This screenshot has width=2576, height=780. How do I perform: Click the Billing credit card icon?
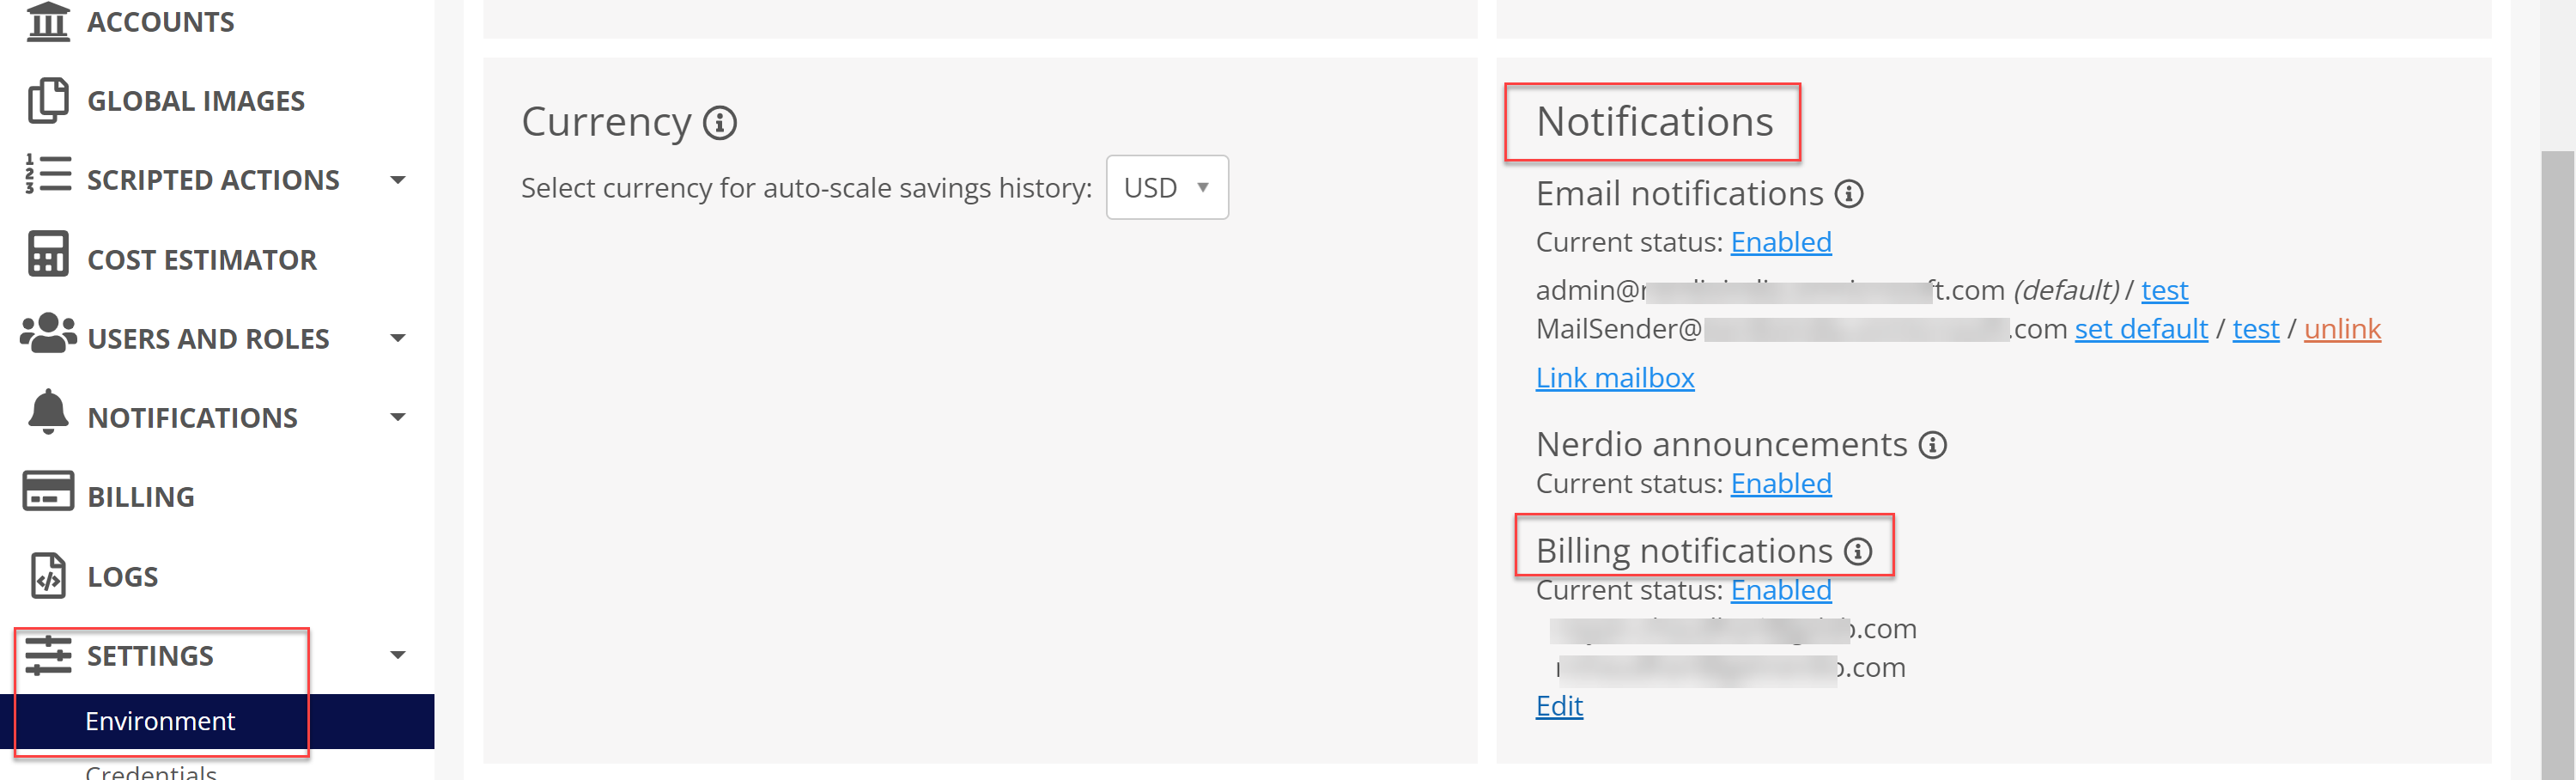(48, 492)
